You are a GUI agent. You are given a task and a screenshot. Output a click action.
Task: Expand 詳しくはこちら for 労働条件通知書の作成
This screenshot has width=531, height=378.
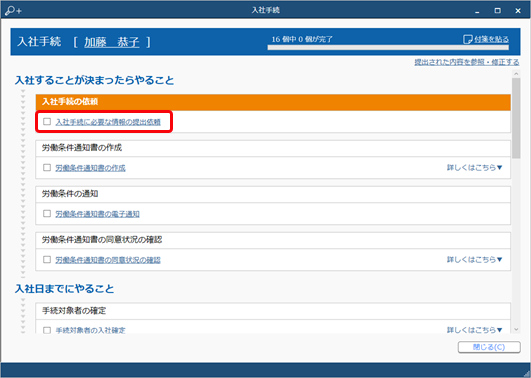(474, 168)
